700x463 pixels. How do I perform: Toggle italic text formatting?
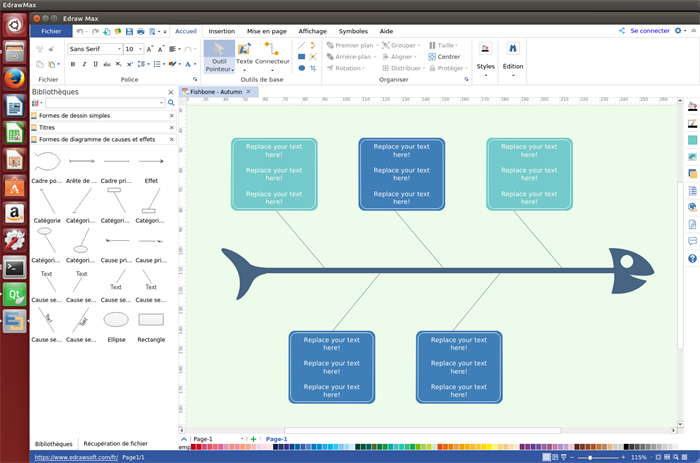point(85,64)
